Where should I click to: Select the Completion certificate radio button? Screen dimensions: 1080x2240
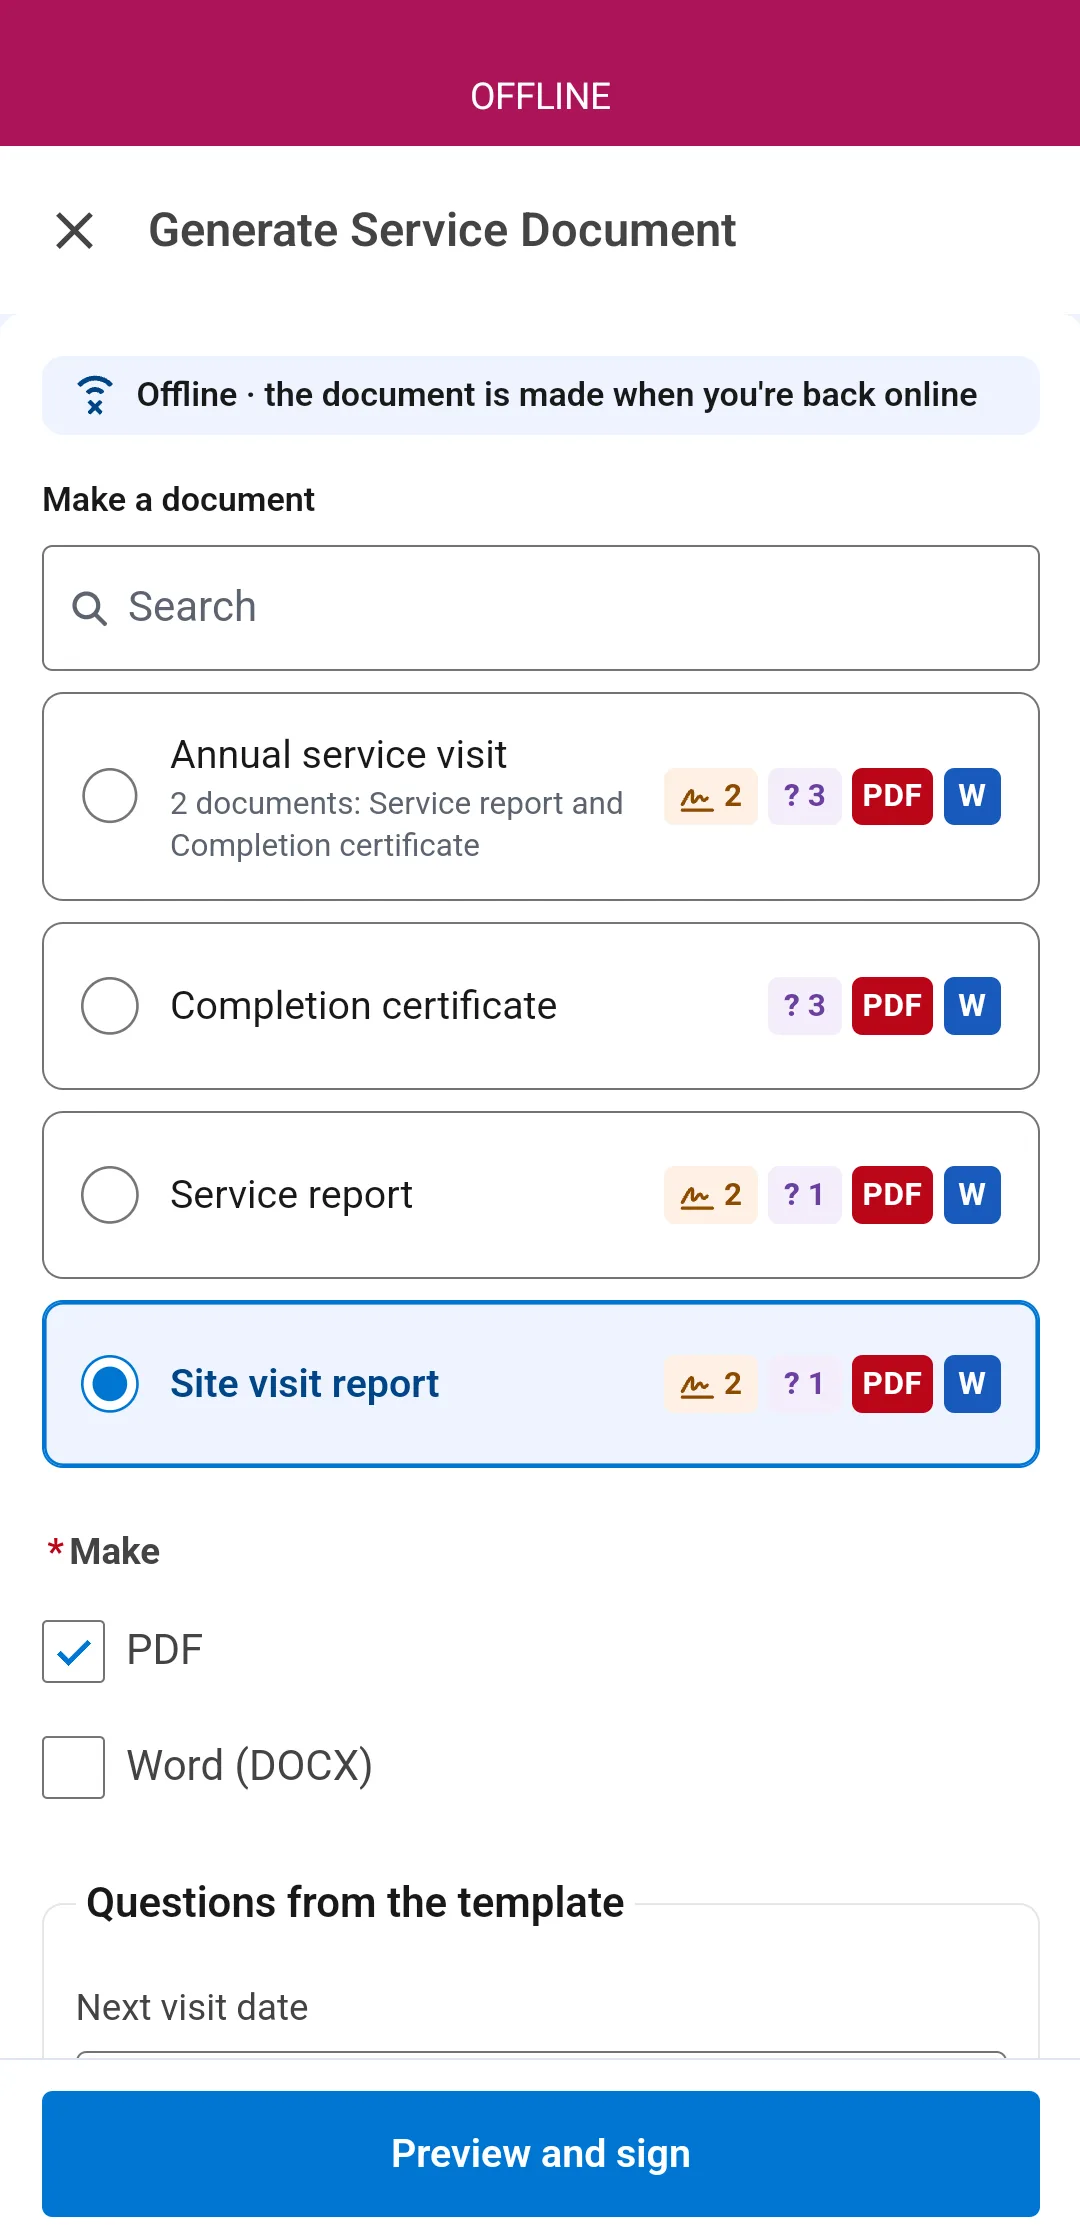point(110,1006)
